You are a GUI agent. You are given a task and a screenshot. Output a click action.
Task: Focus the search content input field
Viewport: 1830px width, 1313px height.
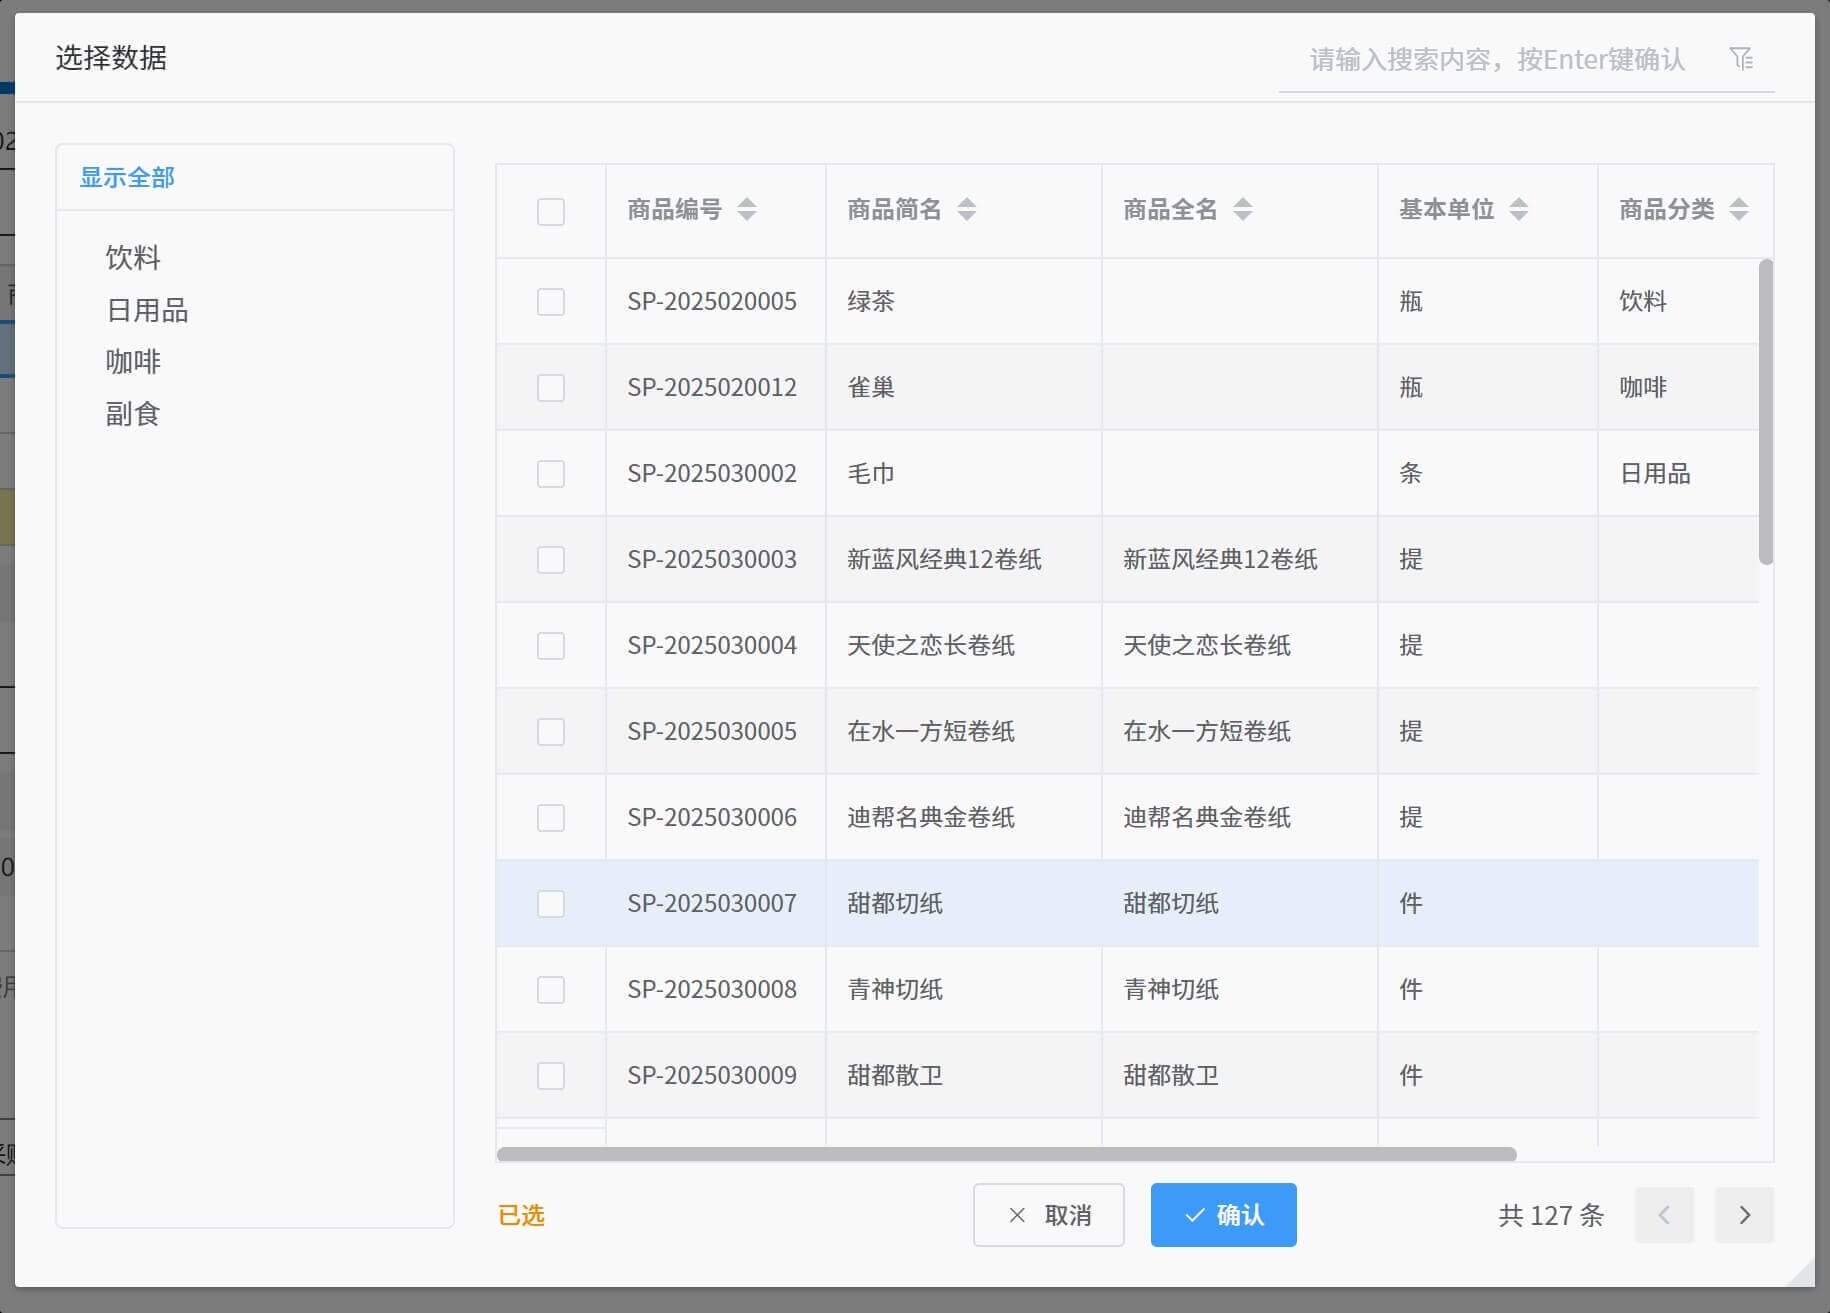coord(1497,60)
